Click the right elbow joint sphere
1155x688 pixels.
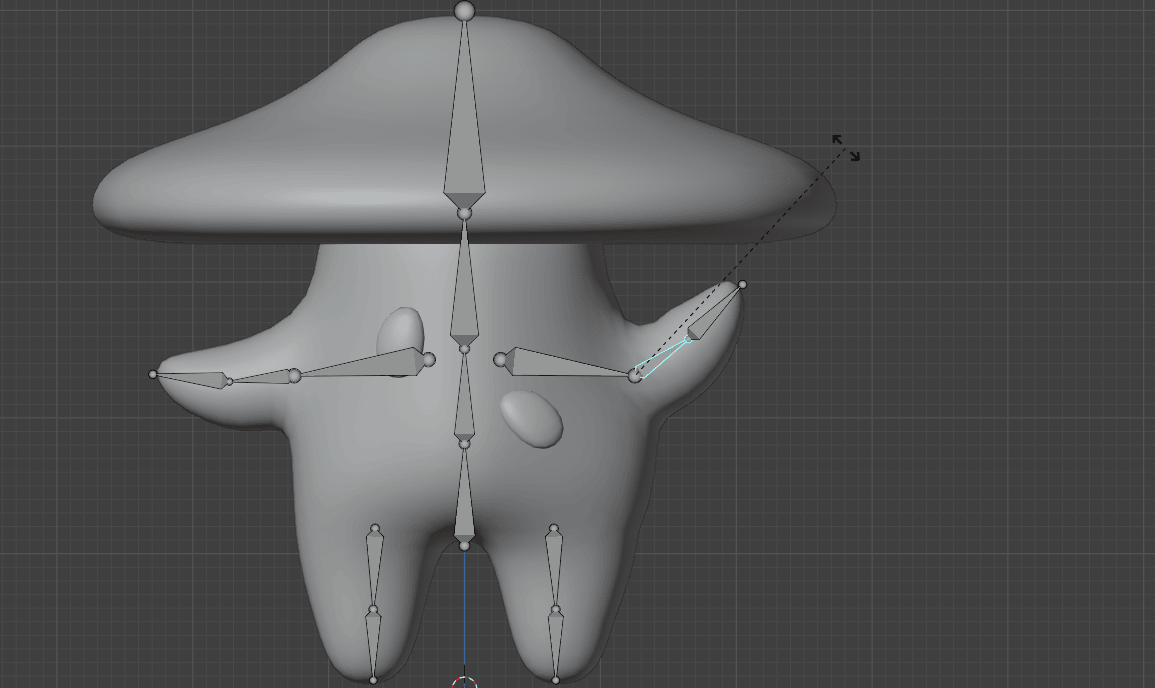pos(635,375)
